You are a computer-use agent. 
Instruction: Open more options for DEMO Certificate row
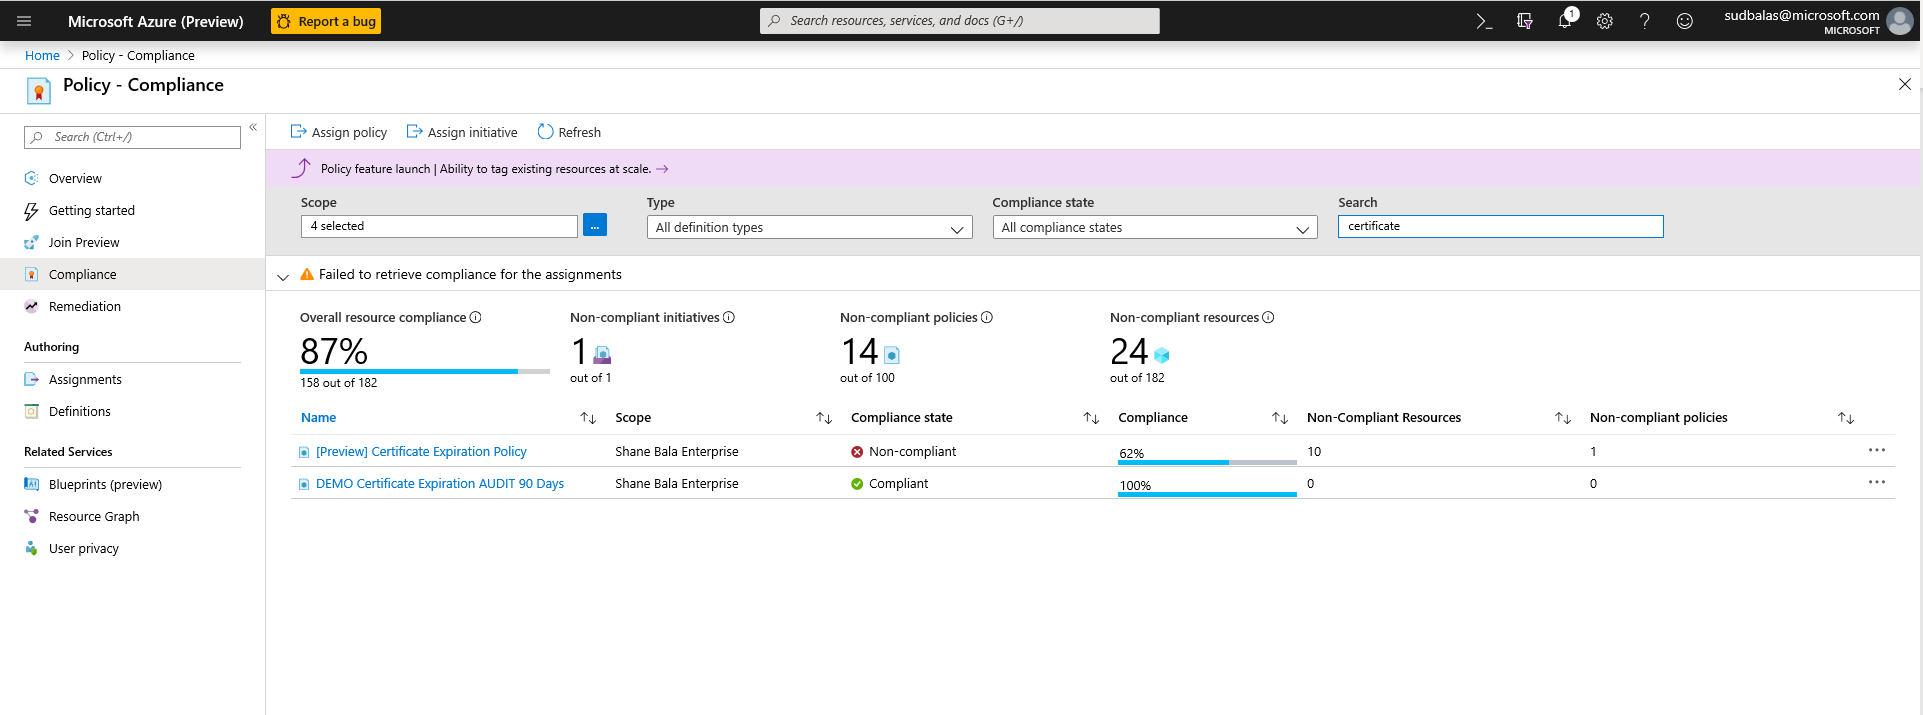(x=1877, y=483)
